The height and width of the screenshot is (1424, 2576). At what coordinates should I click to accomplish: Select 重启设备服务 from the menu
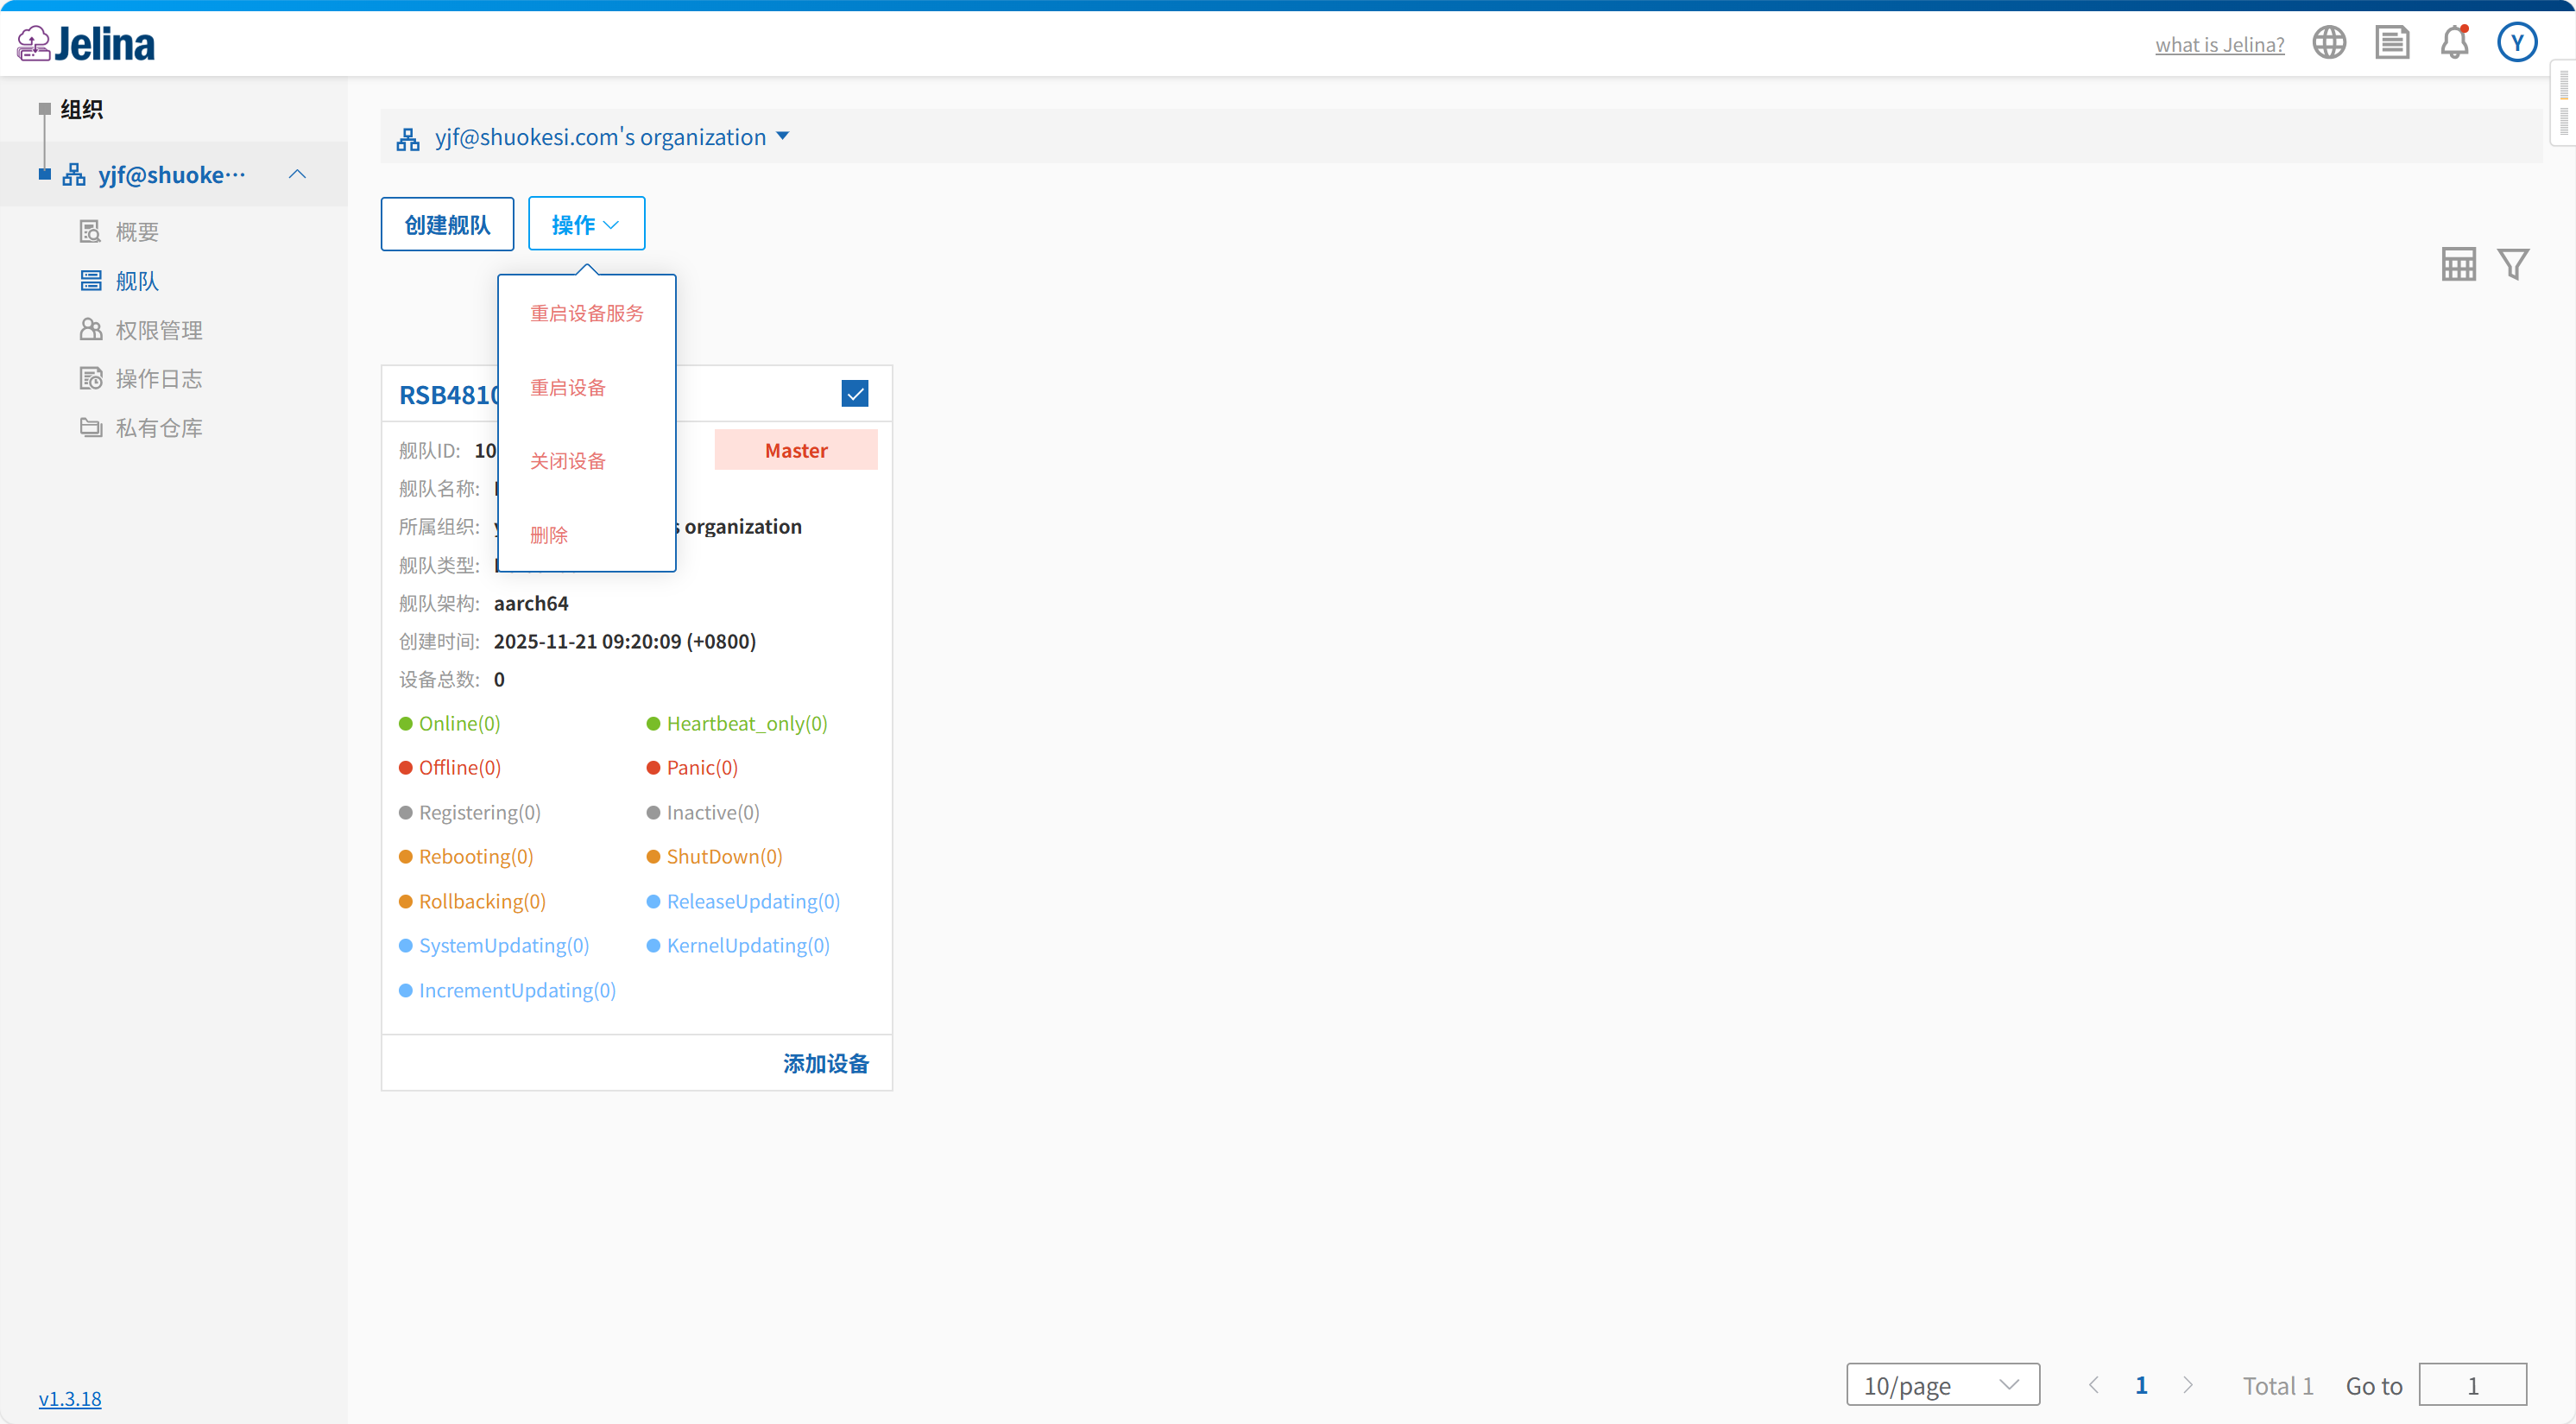pyautogui.click(x=587, y=314)
